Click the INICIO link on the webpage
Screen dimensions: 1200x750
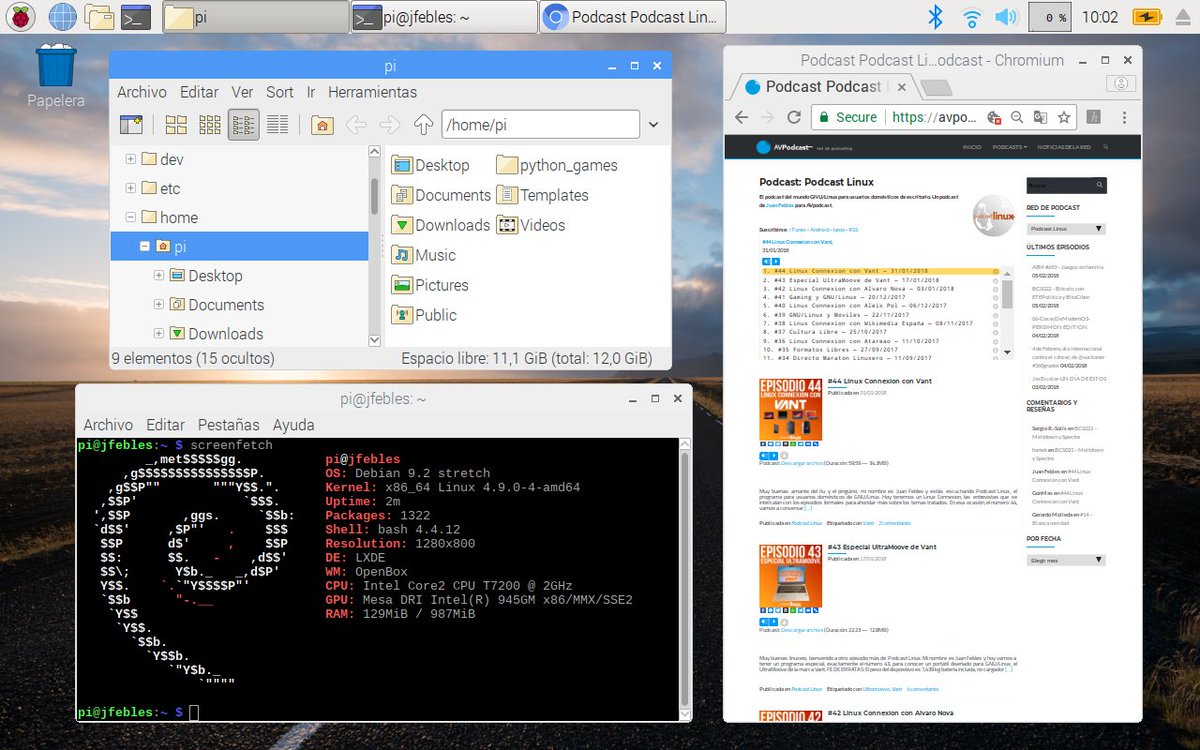[x=972, y=147]
